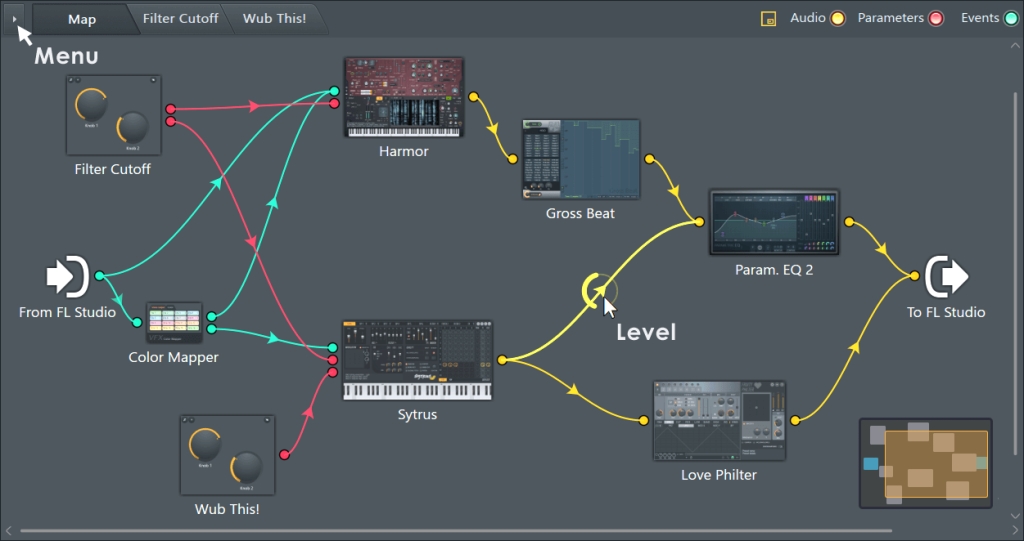Select the Love Philter plugin node
Viewport: 1024px width, 541px height.
coord(719,421)
